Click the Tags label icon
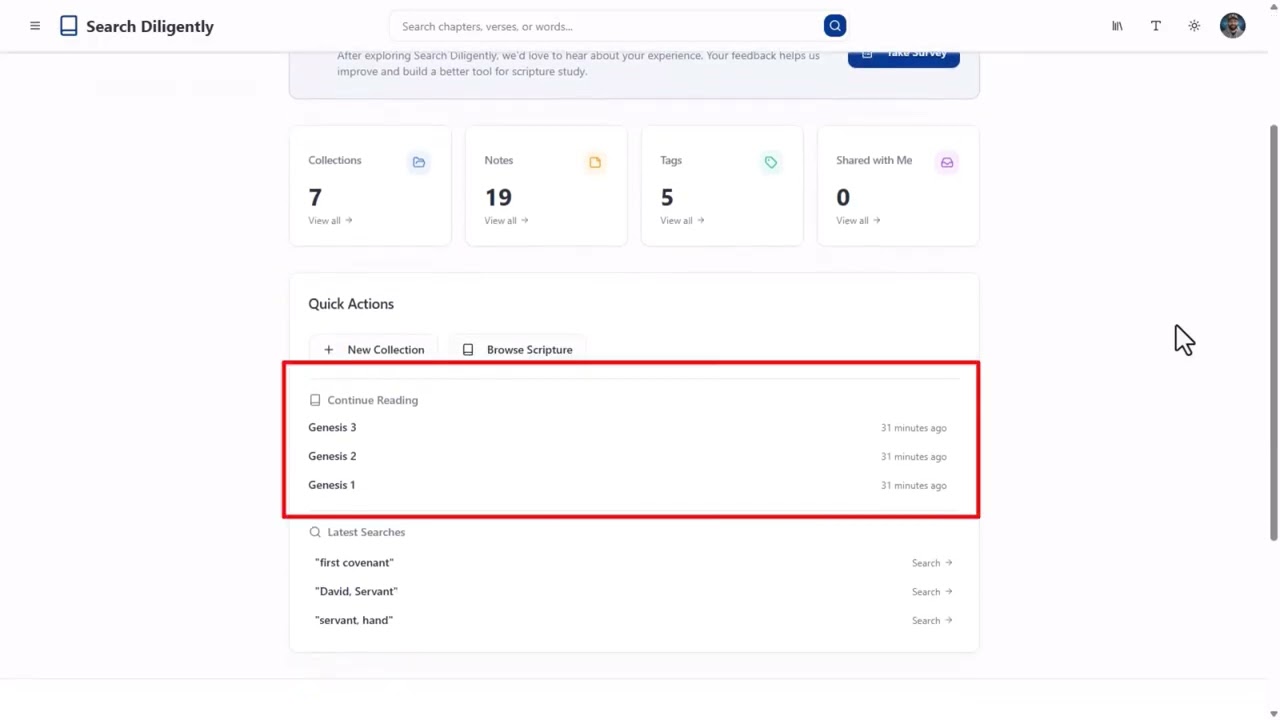 pyautogui.click(x=771, y=162)
